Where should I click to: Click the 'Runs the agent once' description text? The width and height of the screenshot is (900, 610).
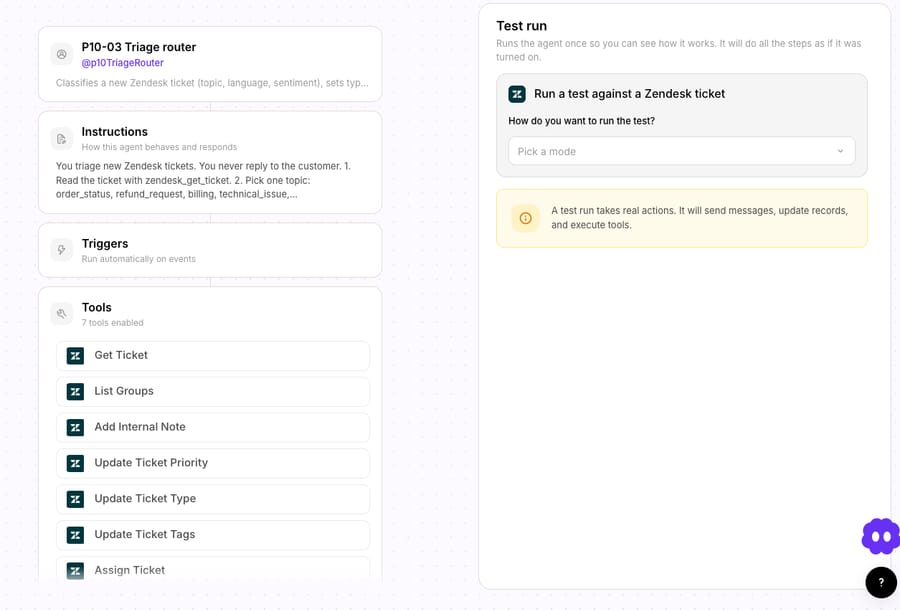pos(678,50)
